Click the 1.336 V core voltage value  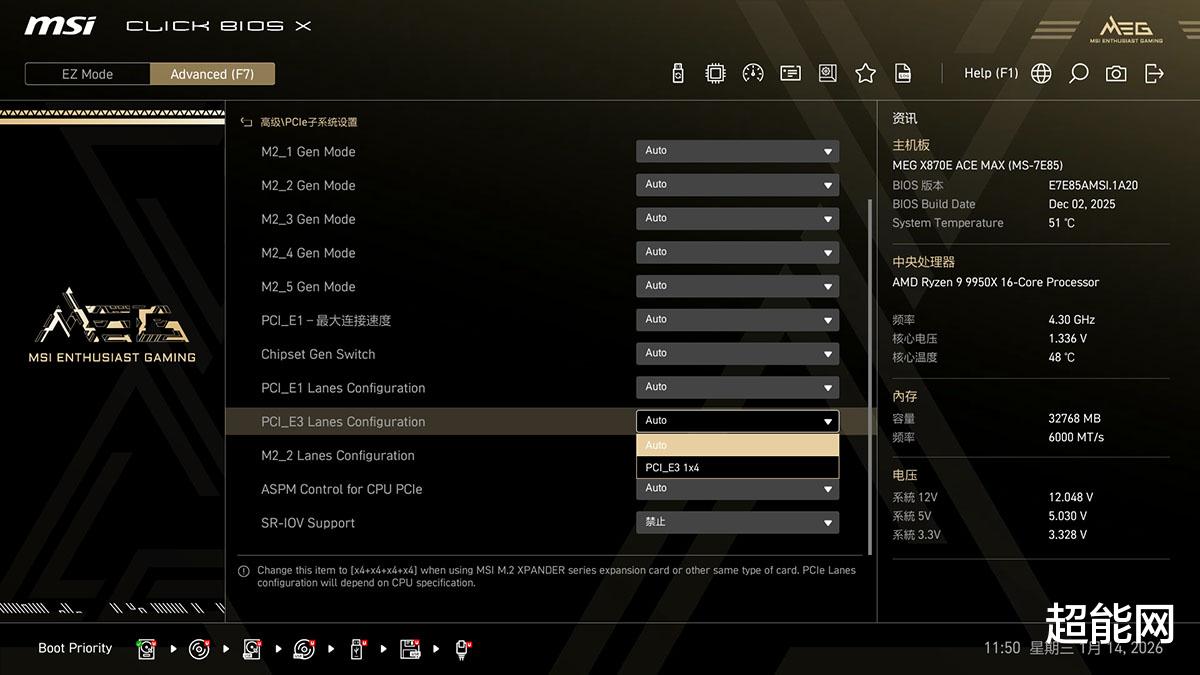coord(1068,339)
